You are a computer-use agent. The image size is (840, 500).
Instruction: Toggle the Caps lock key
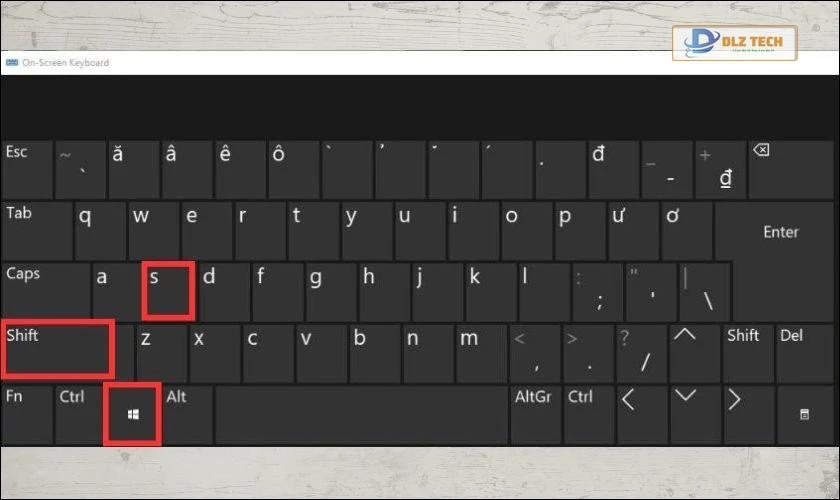[x=46, y=291]
